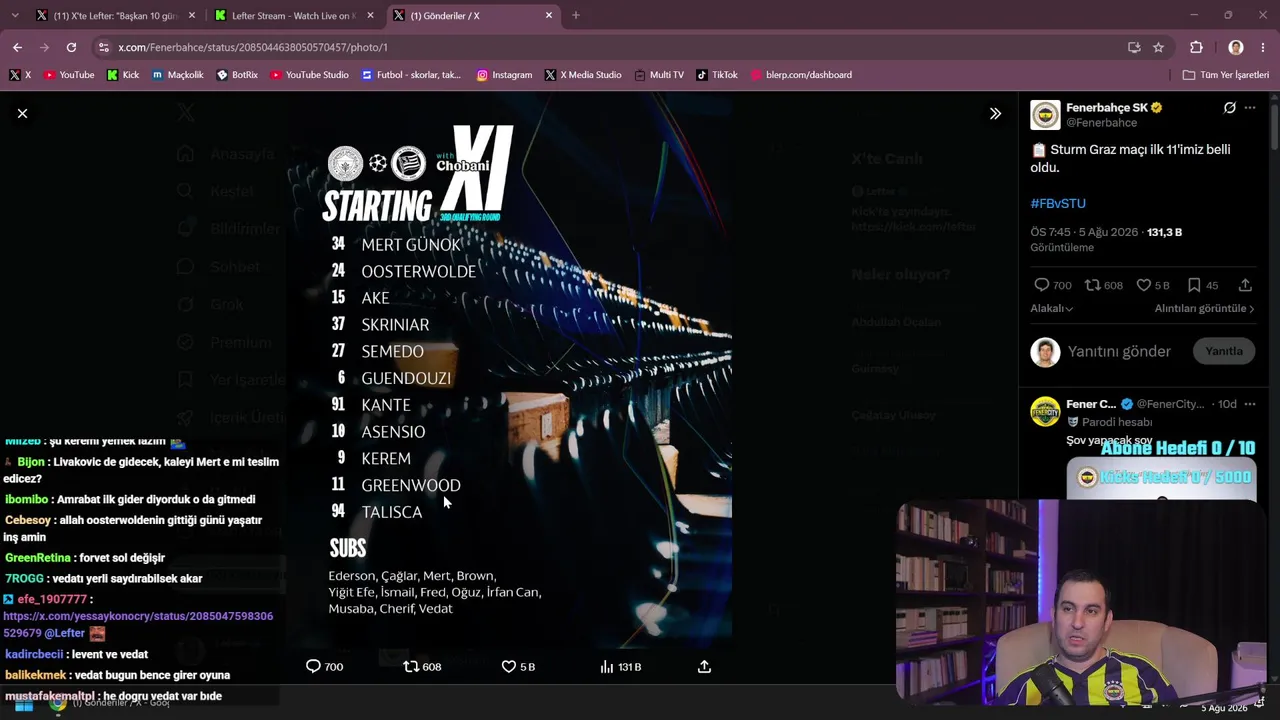The image size is (1280, 720).
Task: Open more options on the Fener C... reply
Action: pyautogui.click(x=1250, y=404)
